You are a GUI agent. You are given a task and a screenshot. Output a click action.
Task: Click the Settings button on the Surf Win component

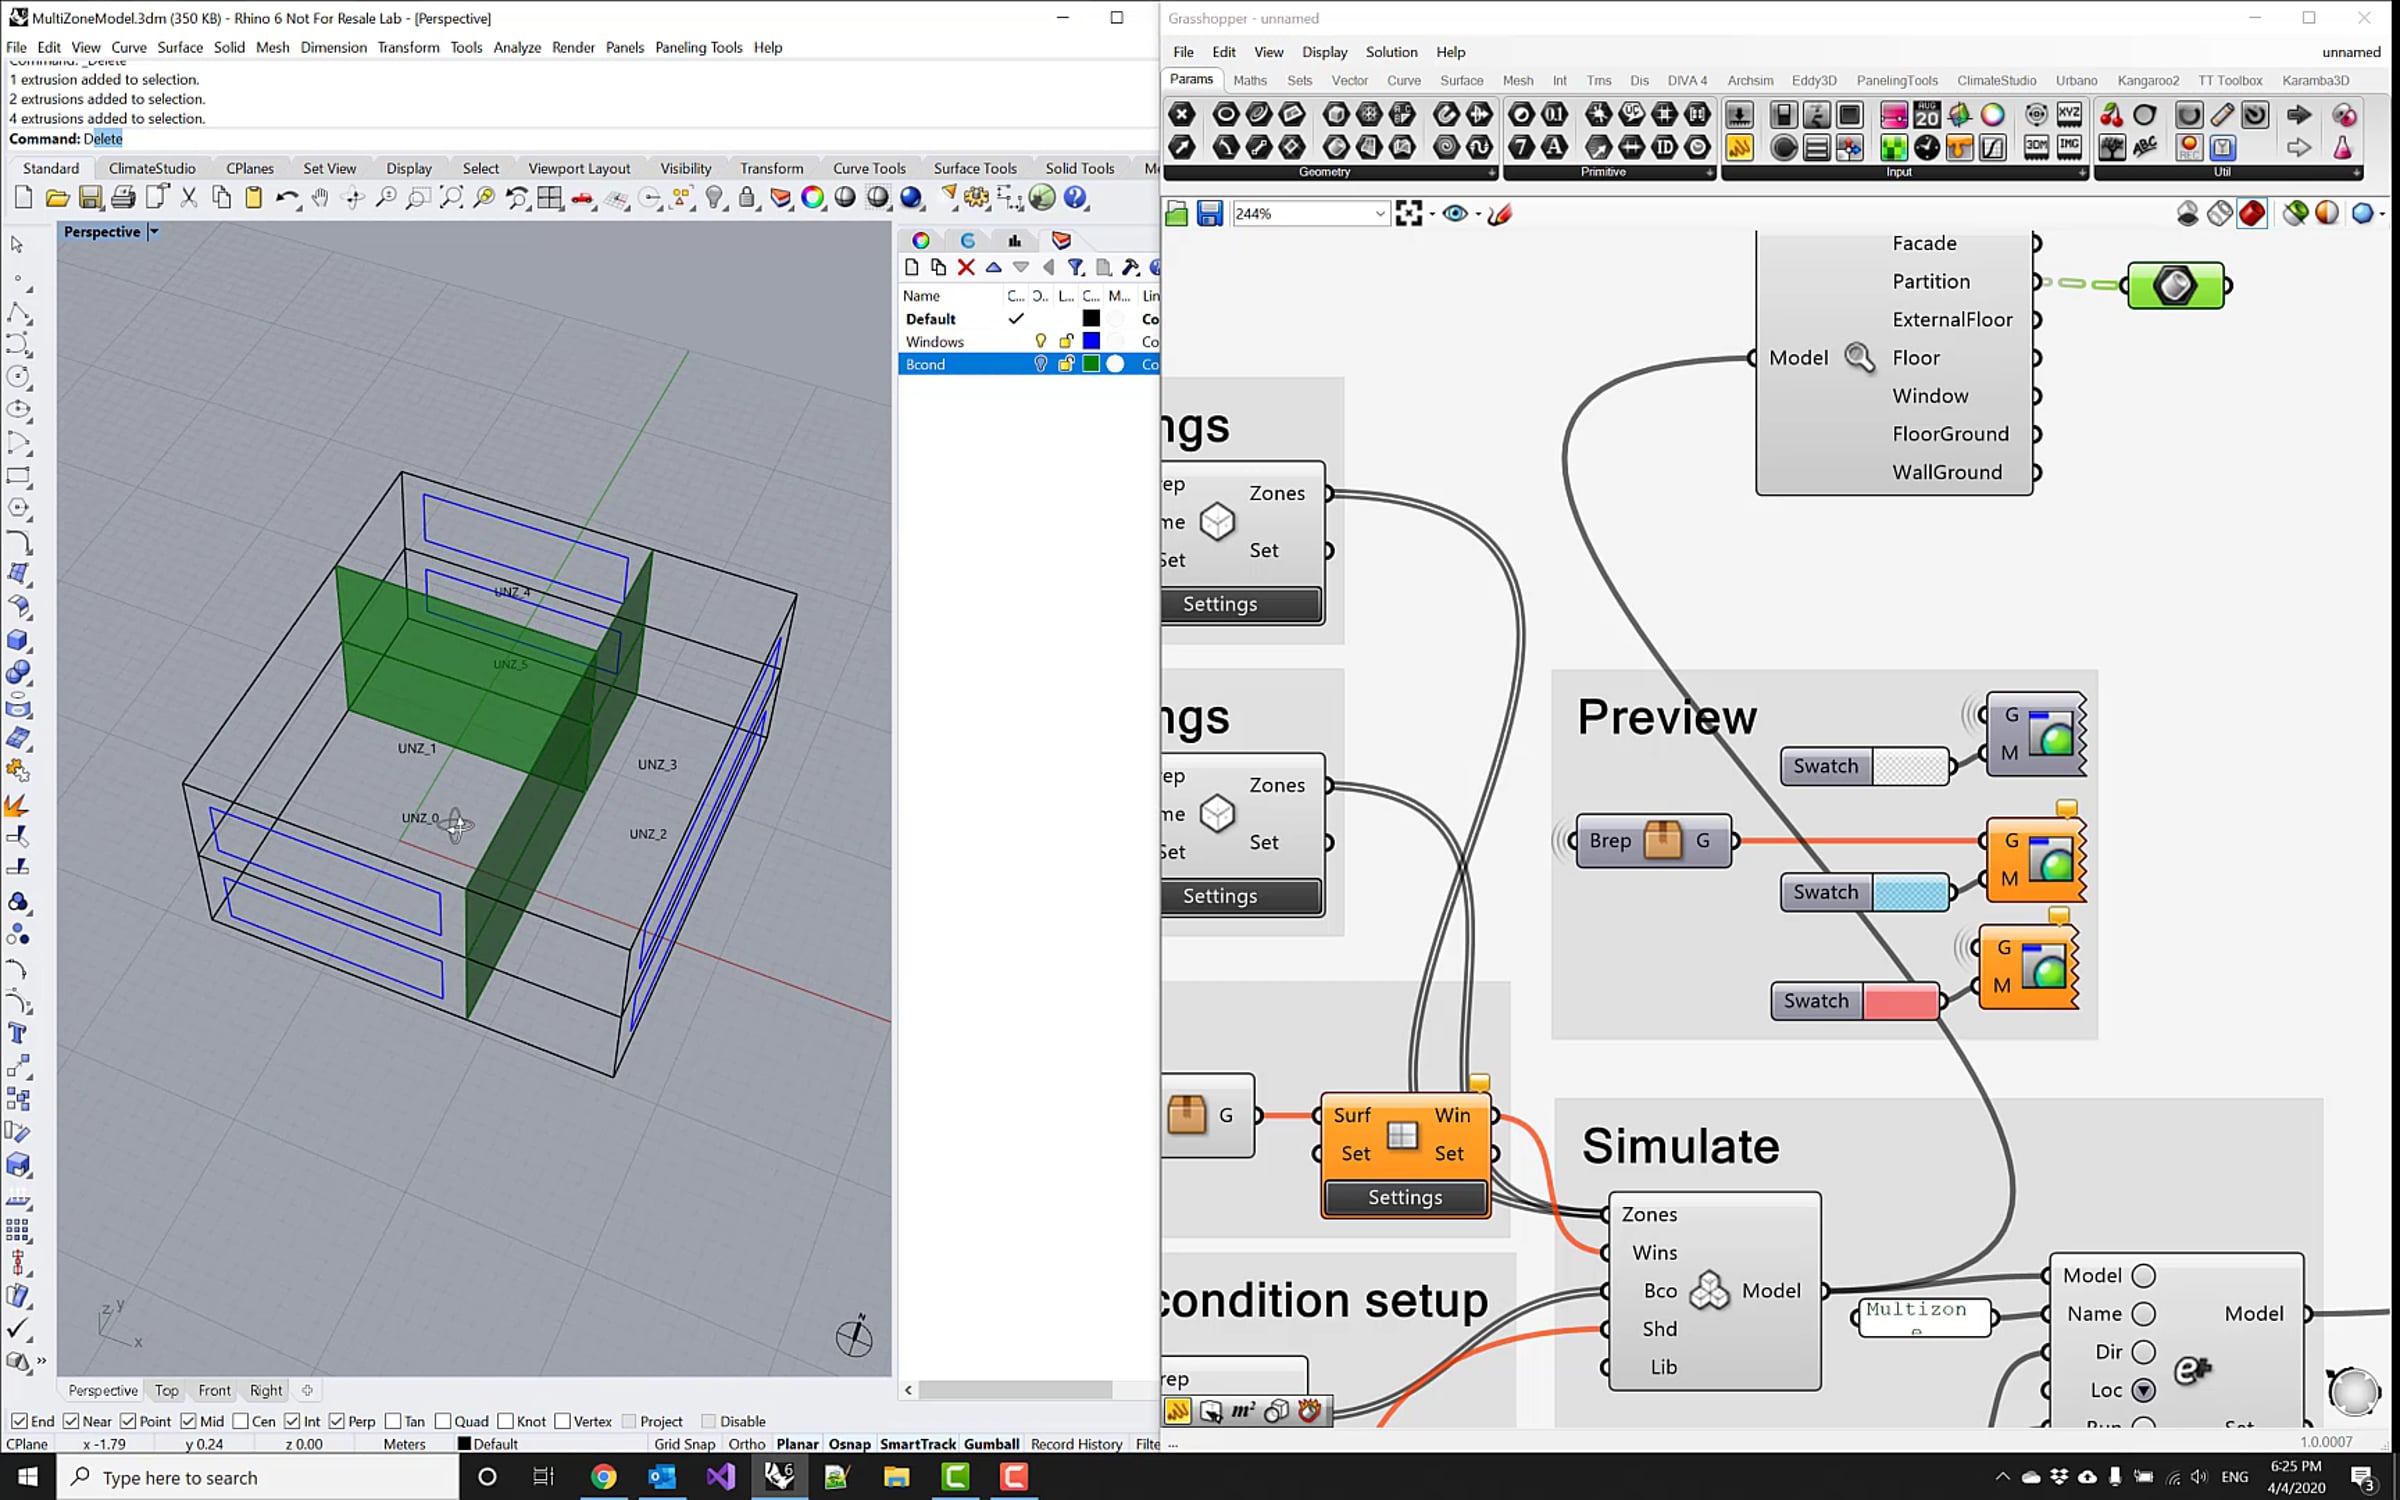point(1405,1197)
